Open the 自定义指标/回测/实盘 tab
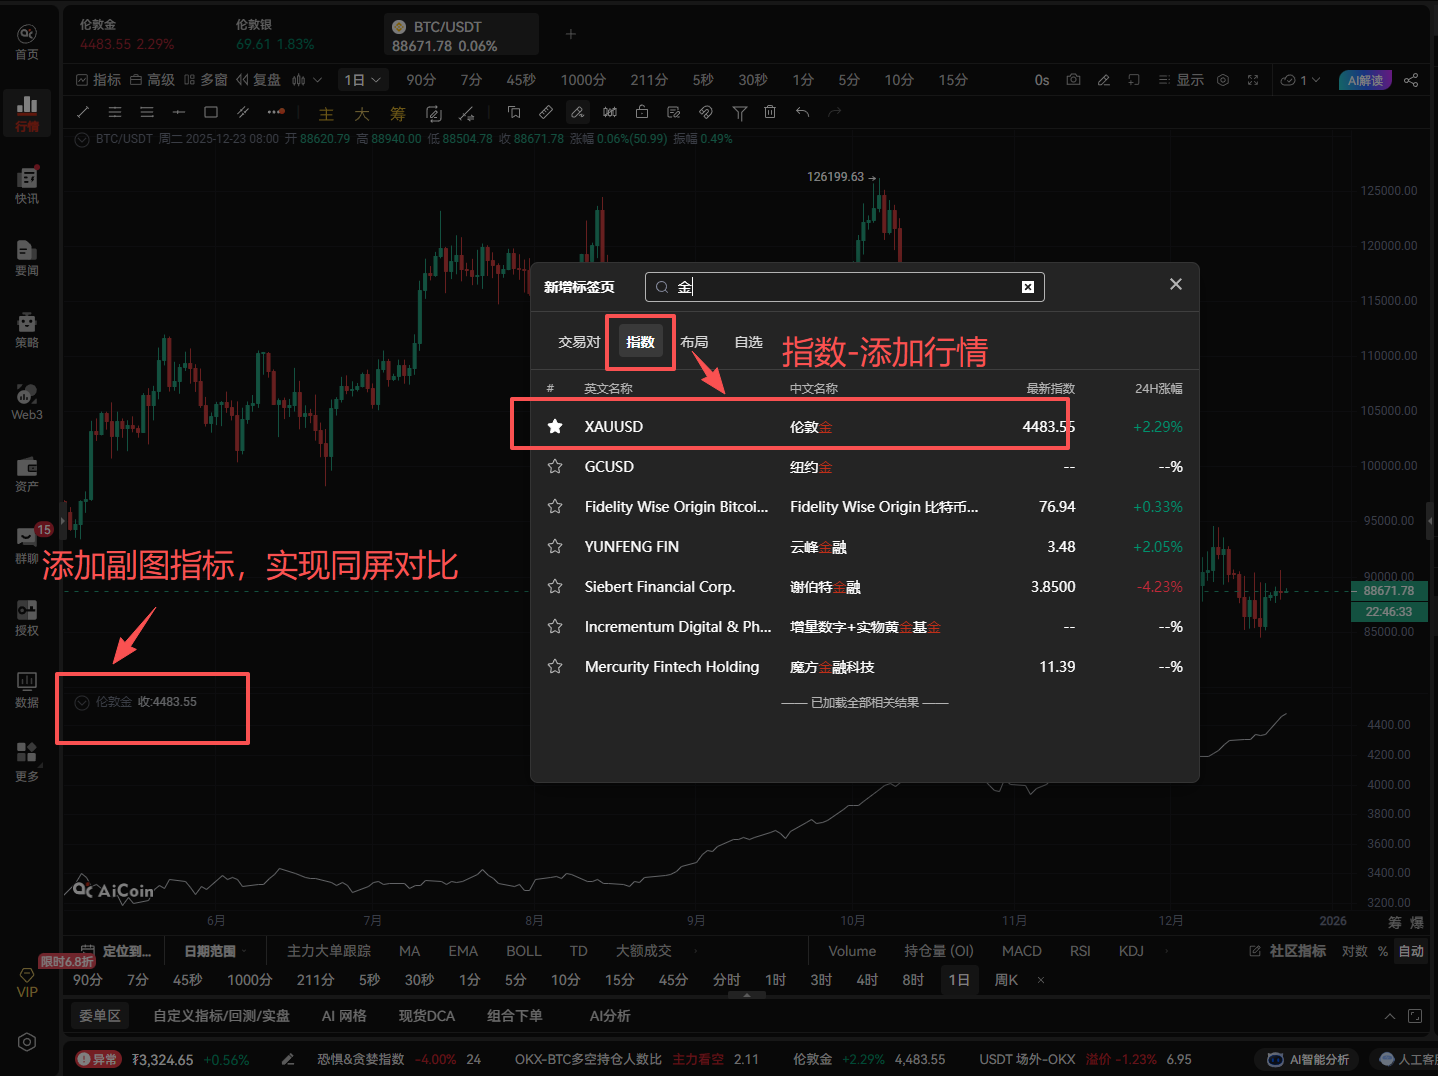This screenshot has height=1076, width=1438. pyautogui.click(x=221, y=1016)
